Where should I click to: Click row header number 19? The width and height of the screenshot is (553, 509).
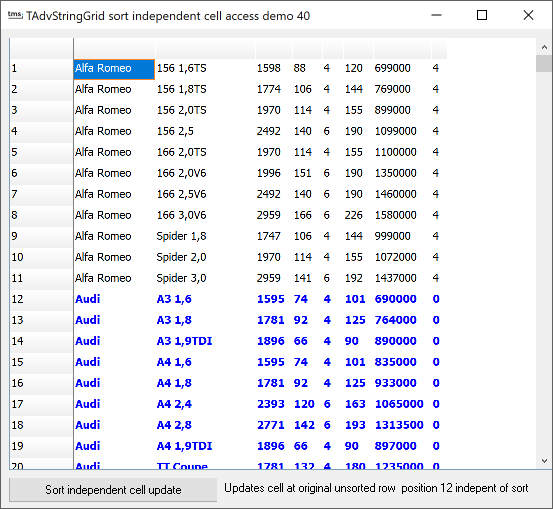point(41,447)
